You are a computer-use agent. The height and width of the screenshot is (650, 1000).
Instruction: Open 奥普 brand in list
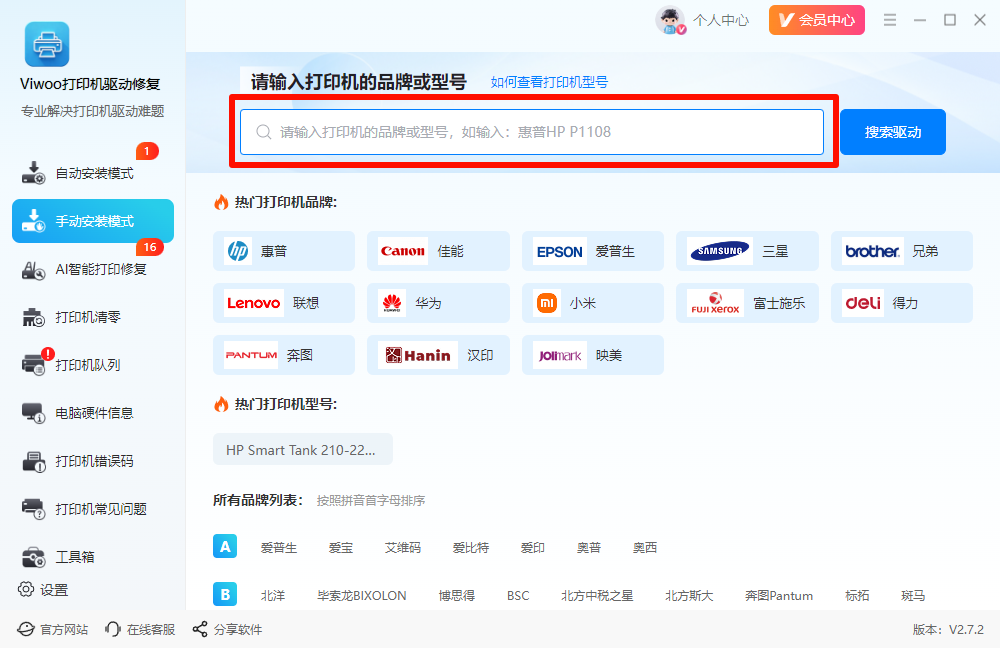click(589, 547)
